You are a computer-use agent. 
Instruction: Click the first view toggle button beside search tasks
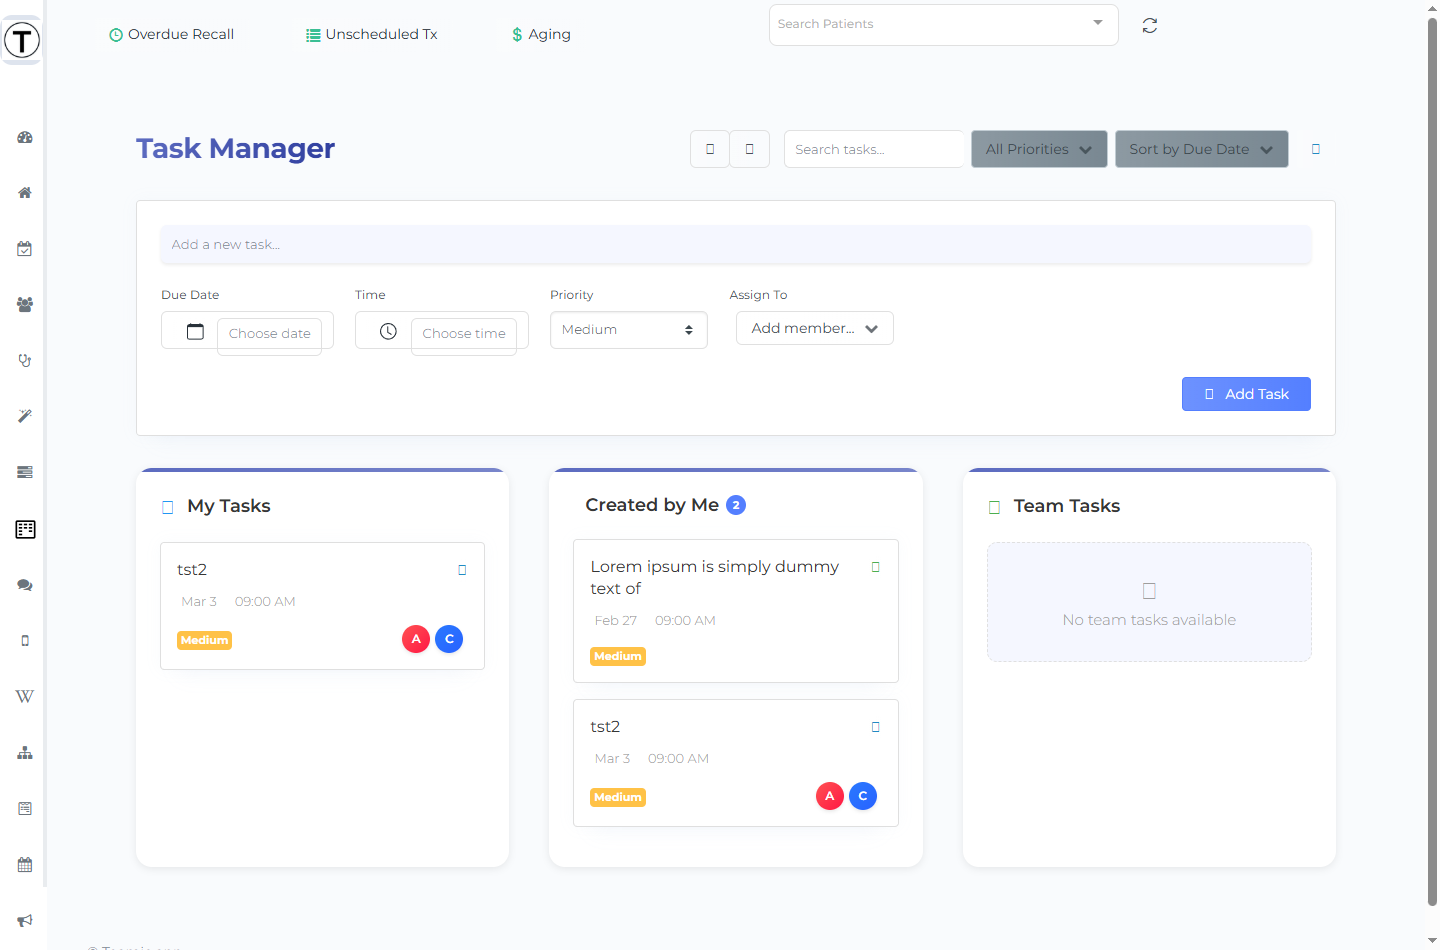tap(710, 149)
